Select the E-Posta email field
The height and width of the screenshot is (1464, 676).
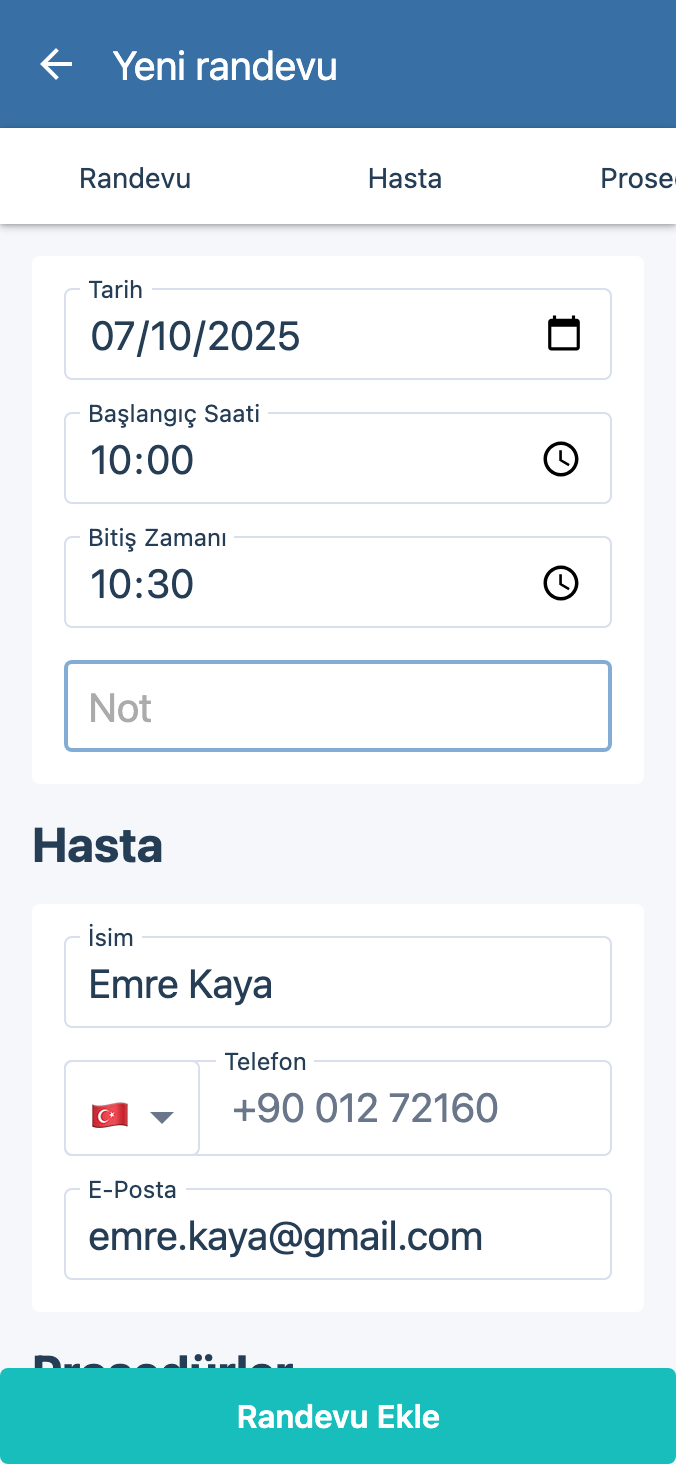point(338,1237)
